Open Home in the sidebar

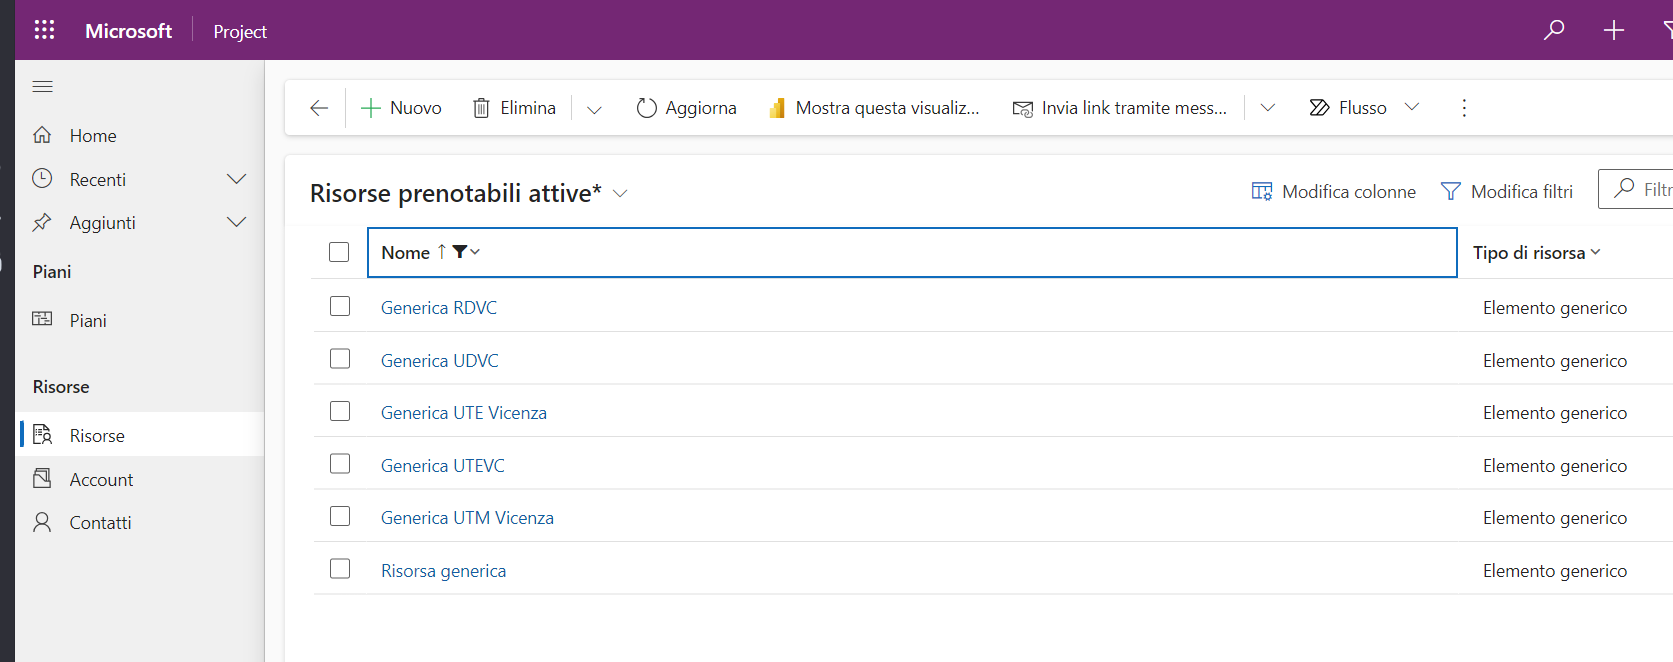tap(140, 136)
